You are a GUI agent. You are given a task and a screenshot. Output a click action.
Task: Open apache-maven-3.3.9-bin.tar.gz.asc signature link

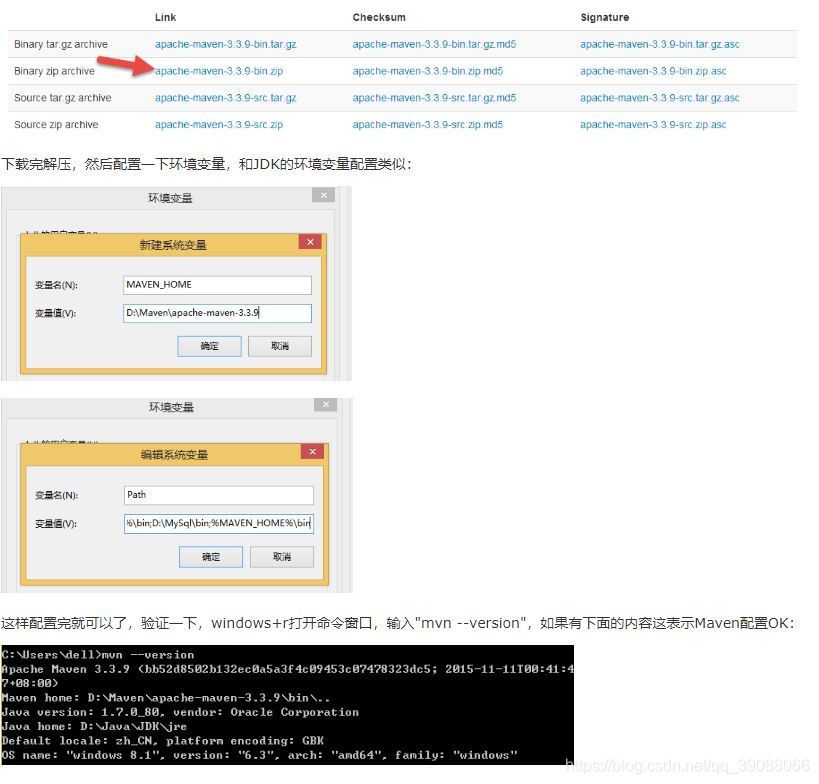[660, 44]
